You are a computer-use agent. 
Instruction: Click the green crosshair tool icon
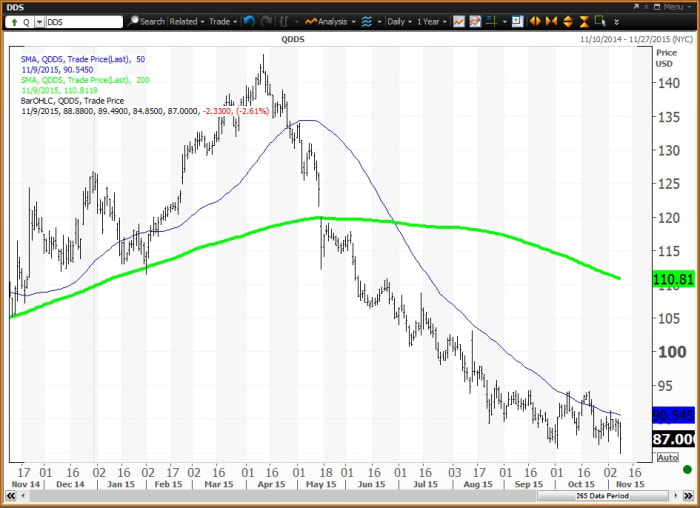492,21
